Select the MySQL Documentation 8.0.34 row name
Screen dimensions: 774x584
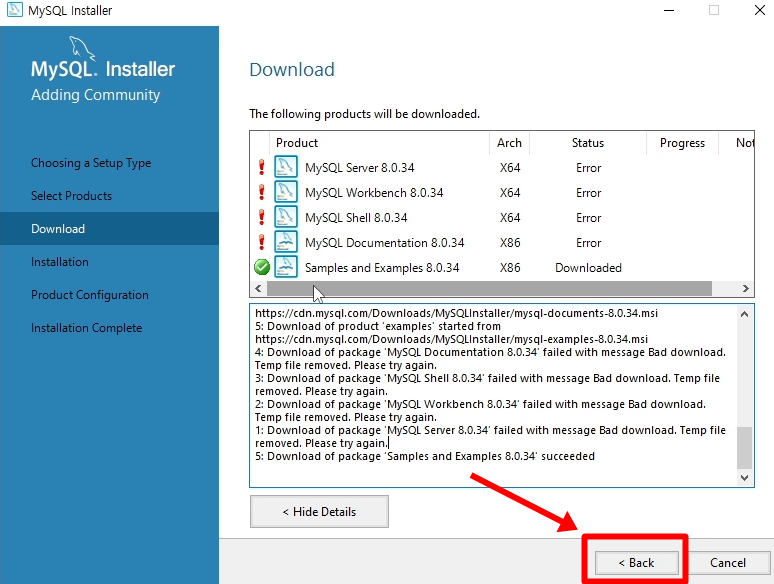[x=385, y=243]
